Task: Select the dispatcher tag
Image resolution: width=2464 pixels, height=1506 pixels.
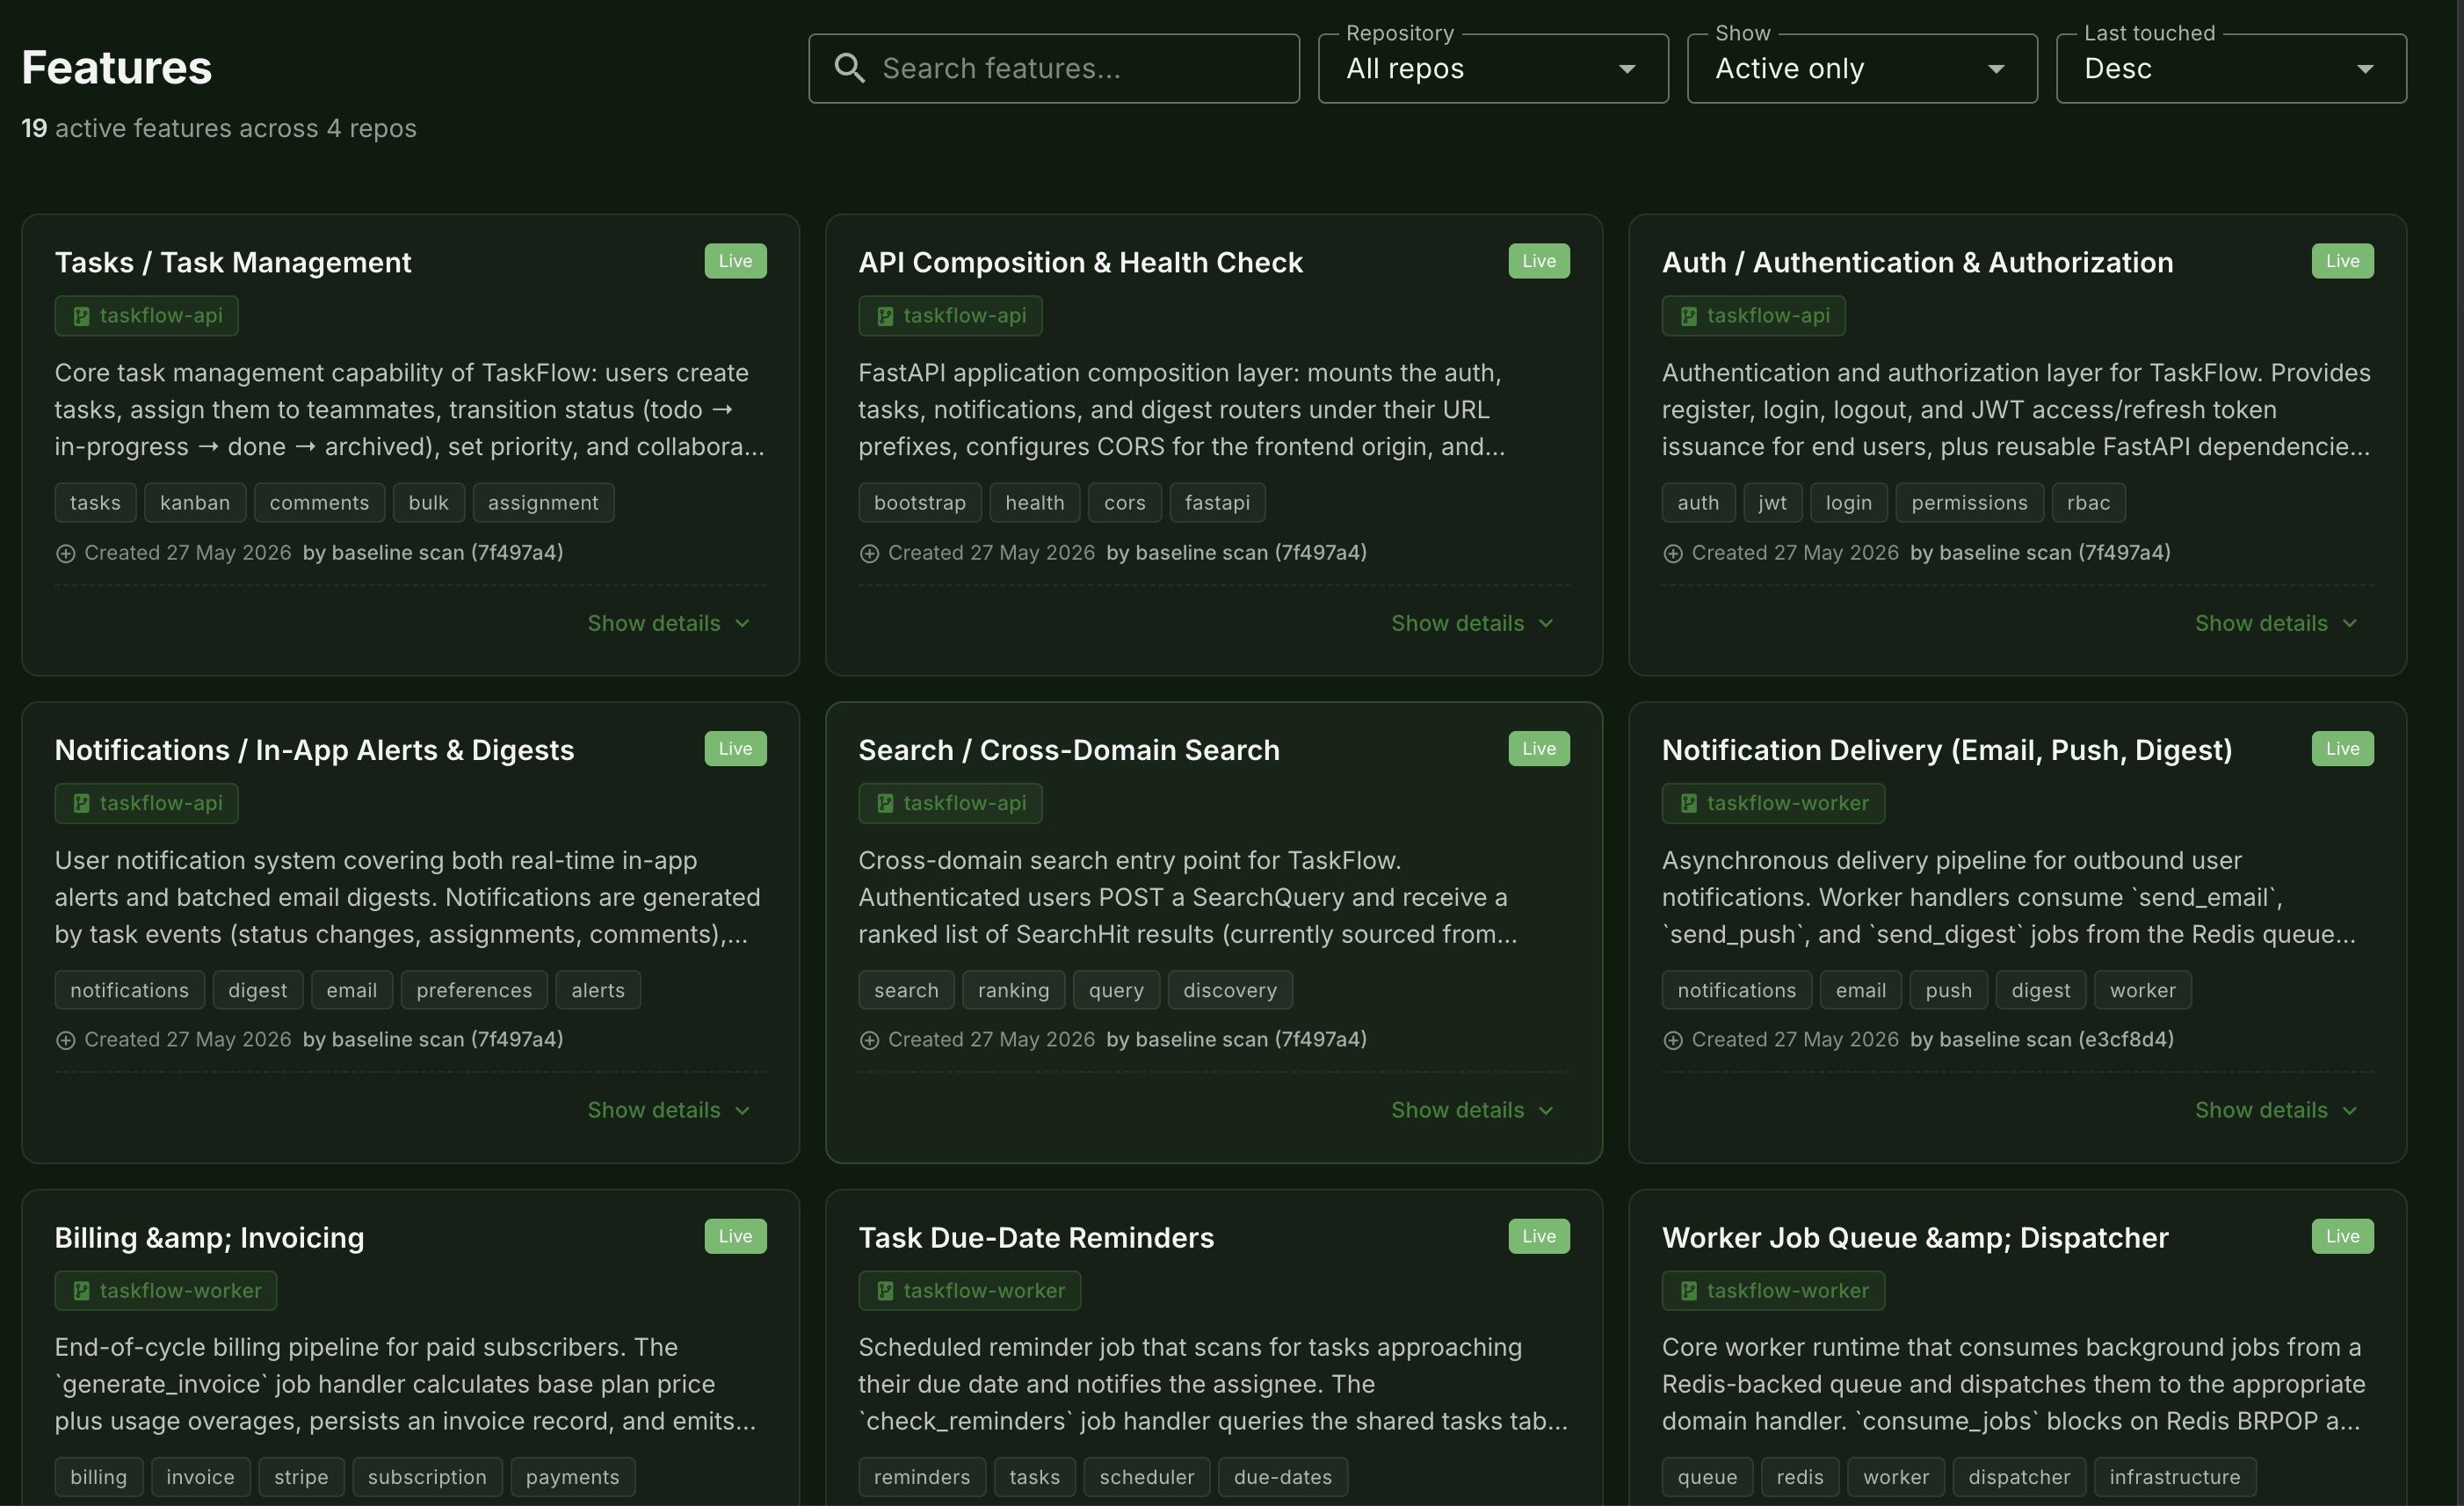Action: [x=2020, y=1477]
